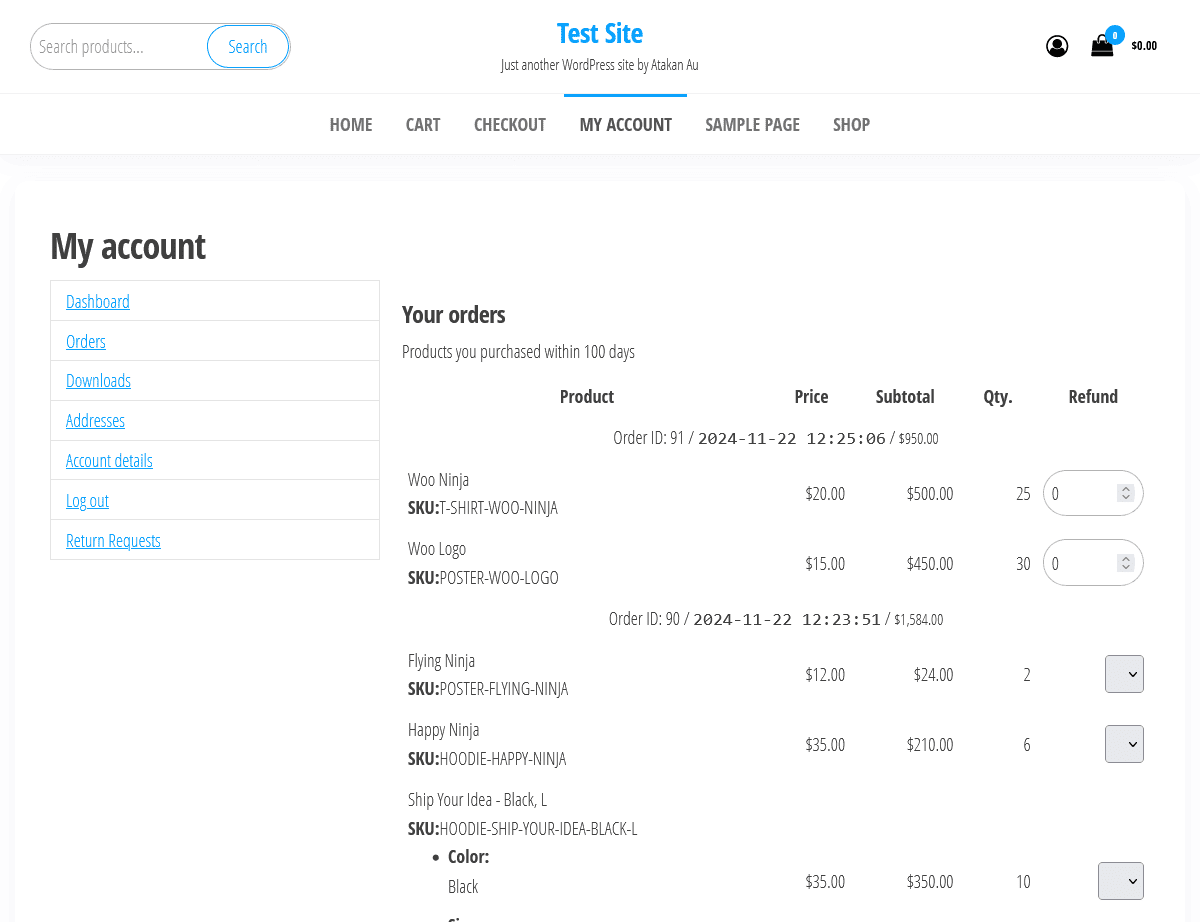
Task: Open the CHECKOUT menu item
Action: point(510,125)
